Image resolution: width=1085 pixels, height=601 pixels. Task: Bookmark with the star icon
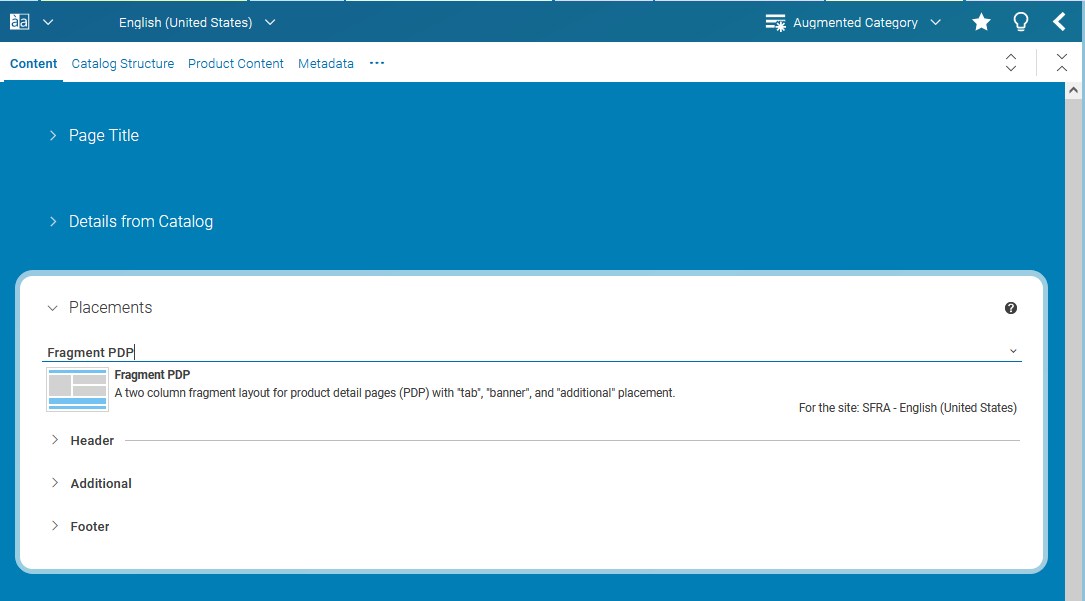981,22
